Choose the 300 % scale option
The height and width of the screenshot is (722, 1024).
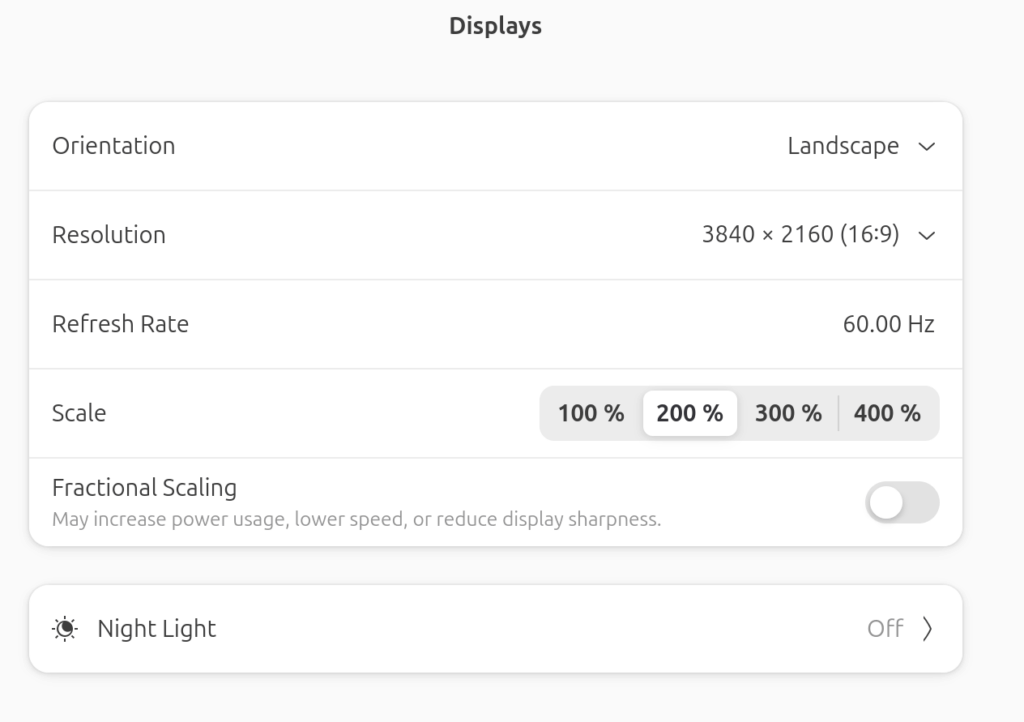(x=788, y=413)
